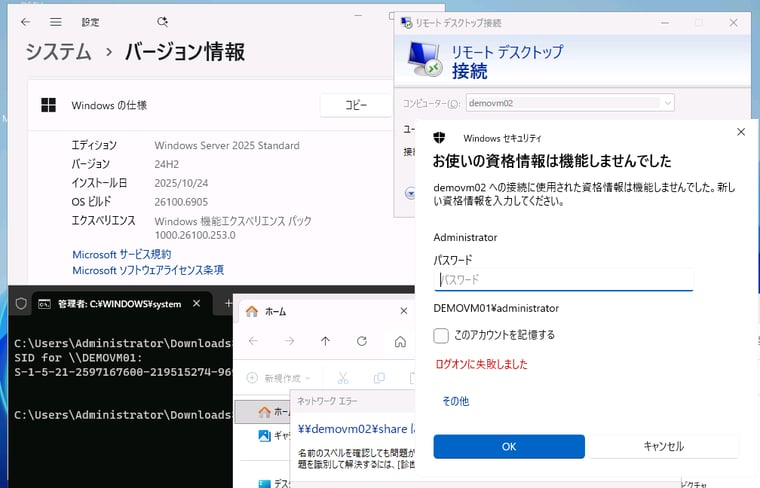
Task: Select the ホーム tab in File Explorer
Action: (268, 311)
